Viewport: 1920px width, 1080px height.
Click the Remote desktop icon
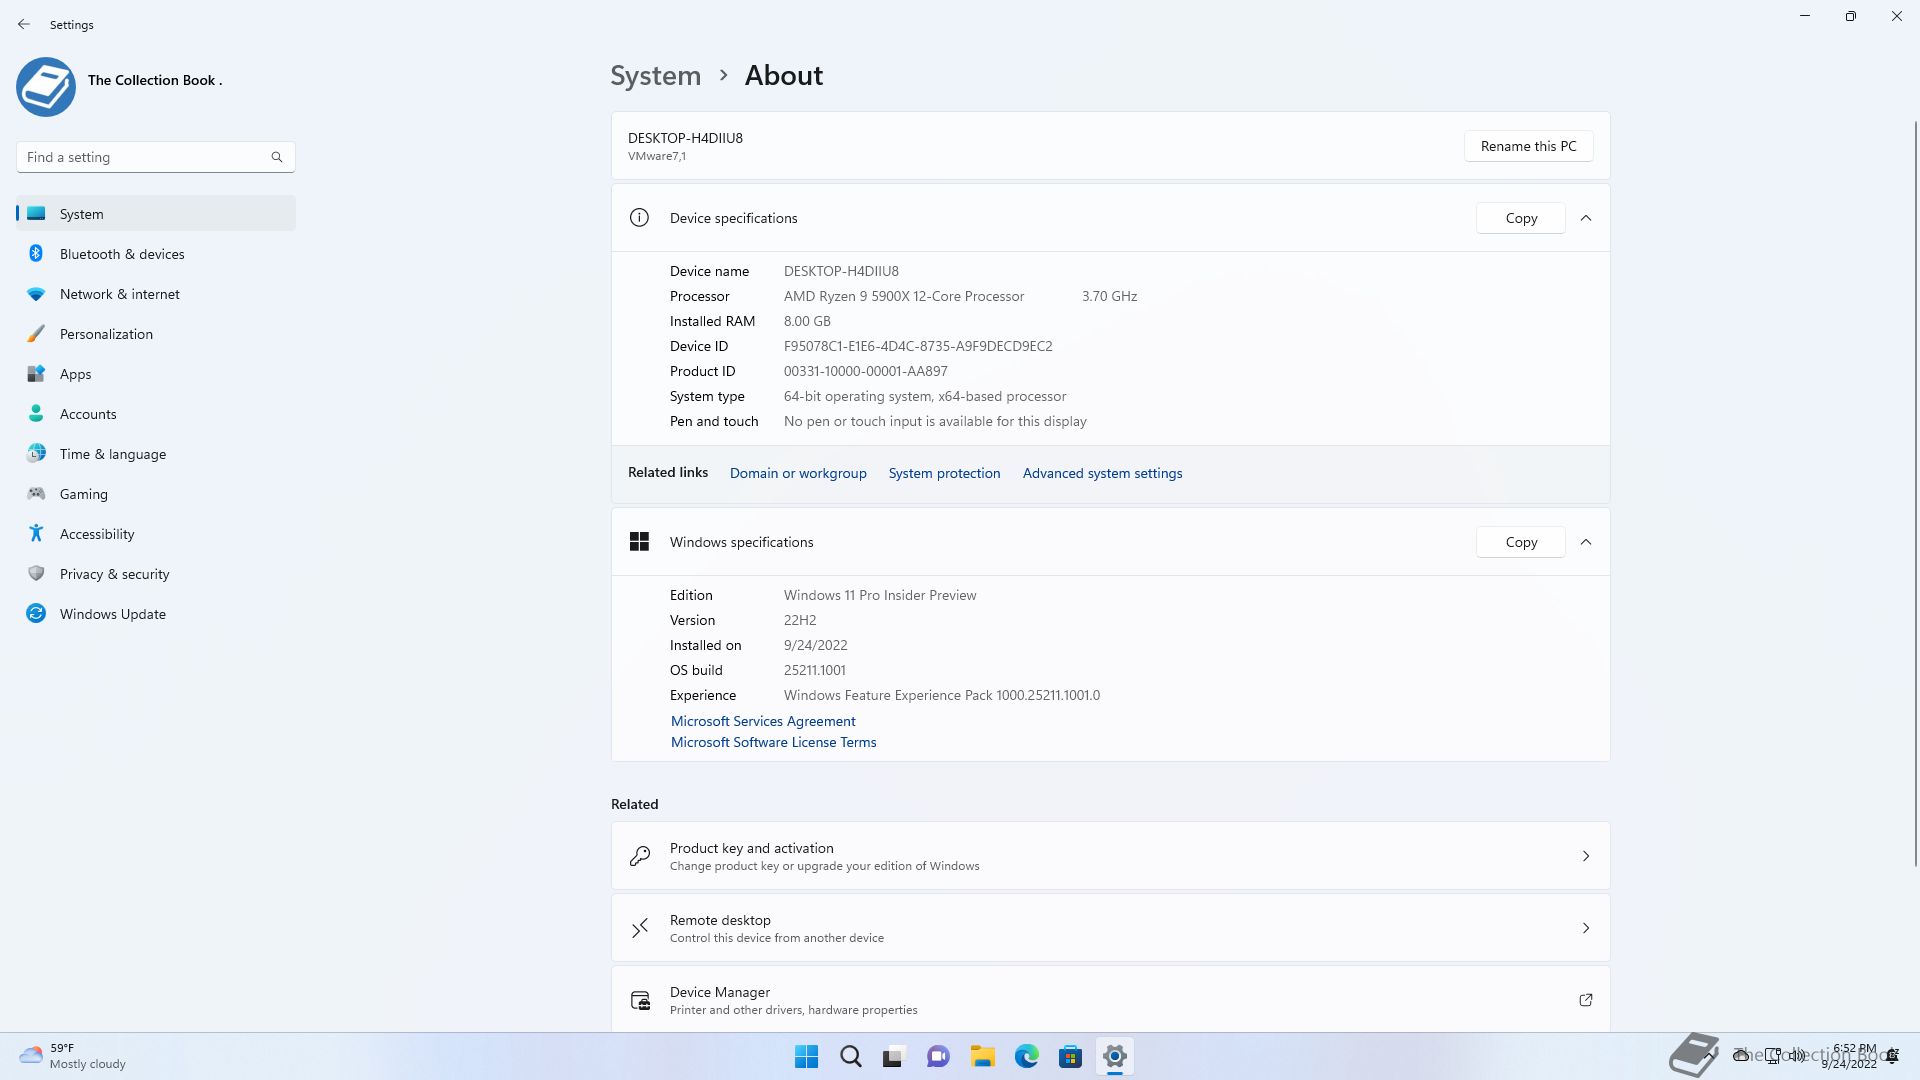(x=640, y=928)
